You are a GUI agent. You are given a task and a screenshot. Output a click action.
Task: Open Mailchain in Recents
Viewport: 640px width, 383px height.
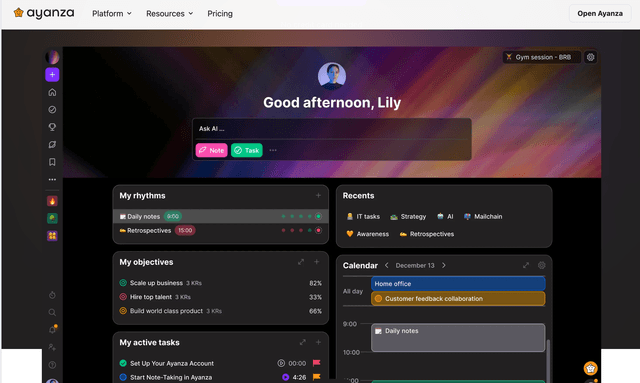point(483,216)
